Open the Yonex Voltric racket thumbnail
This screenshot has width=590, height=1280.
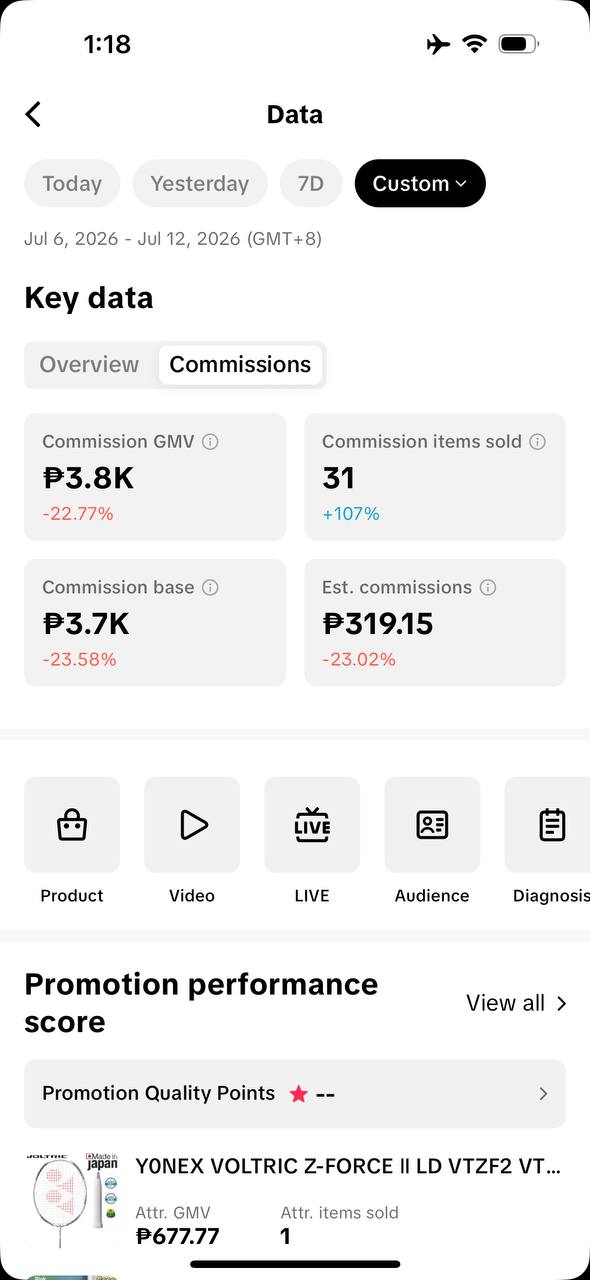coord(72,1200)
